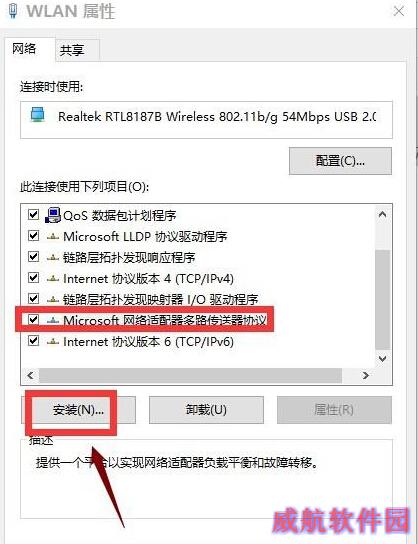Click the Microsoft LLDP protocol driver icon
The height and width of the screenshot is (544, 418).
pyautogui.click(x=53, y=237)
